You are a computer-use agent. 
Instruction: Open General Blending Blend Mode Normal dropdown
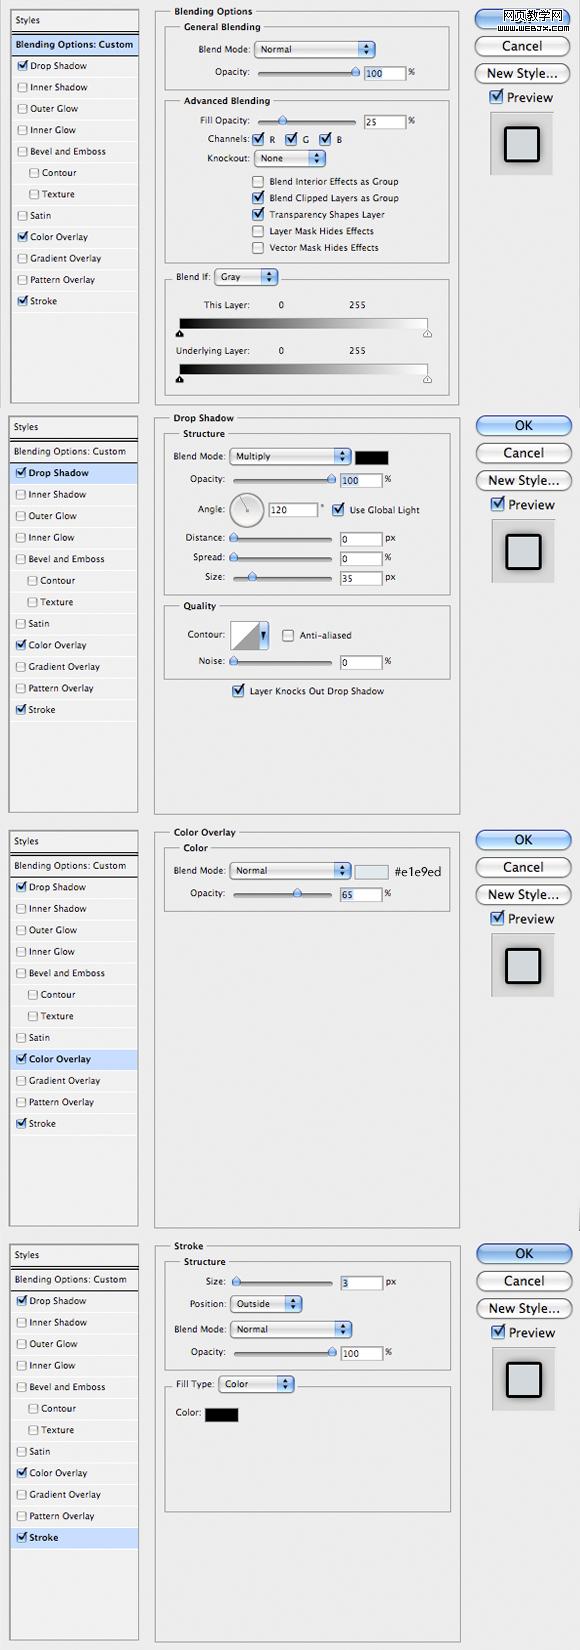click(x=314, y=49)
